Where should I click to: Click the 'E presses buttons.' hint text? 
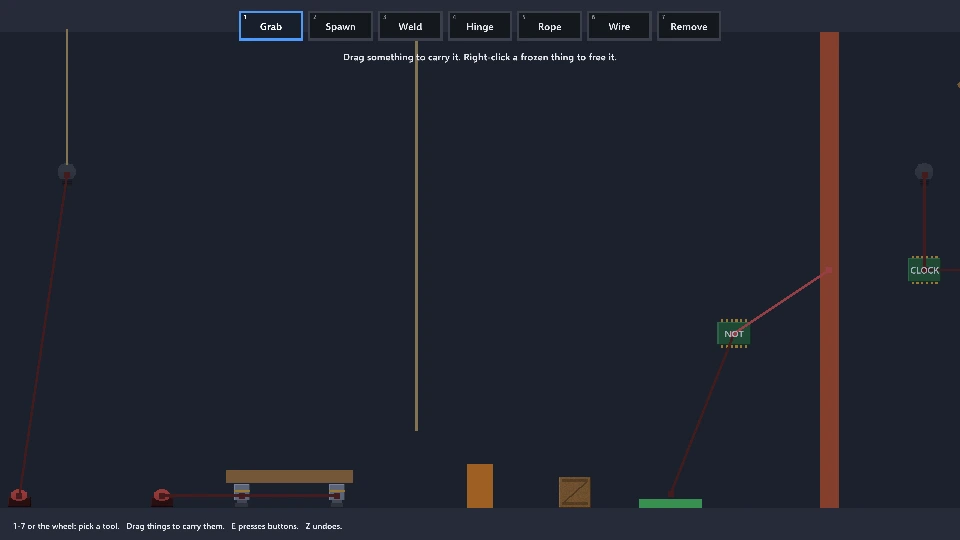pos(264,526)
